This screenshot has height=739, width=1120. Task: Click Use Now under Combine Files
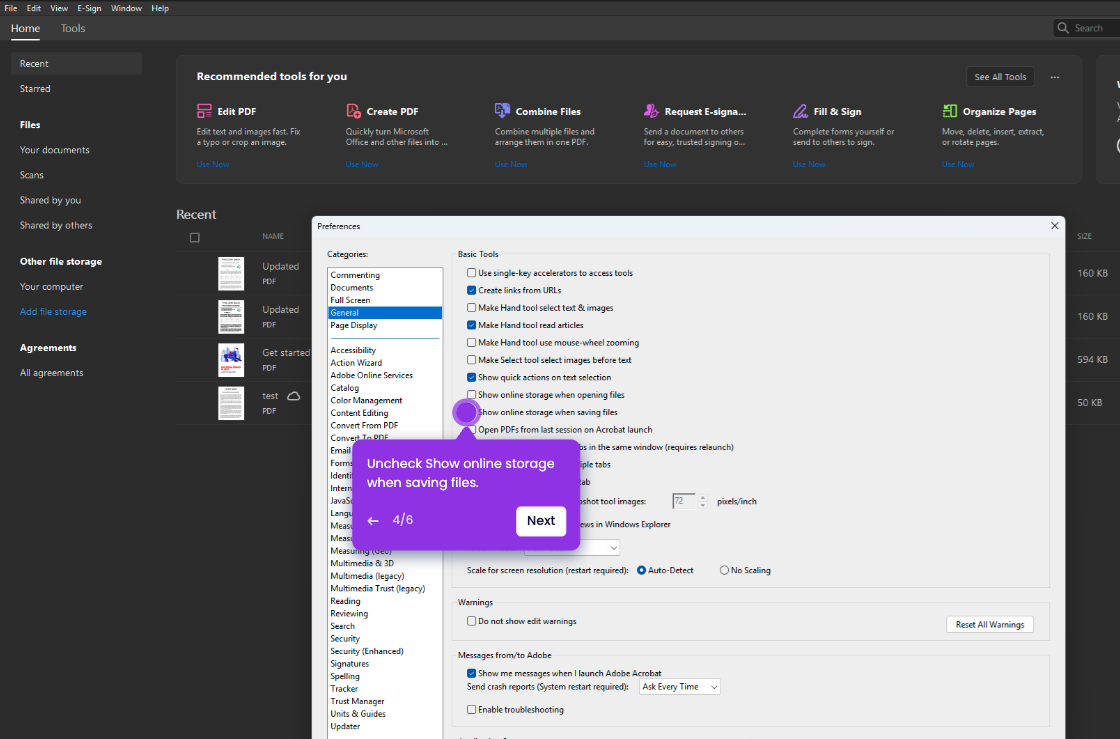(x=511, y=164)
